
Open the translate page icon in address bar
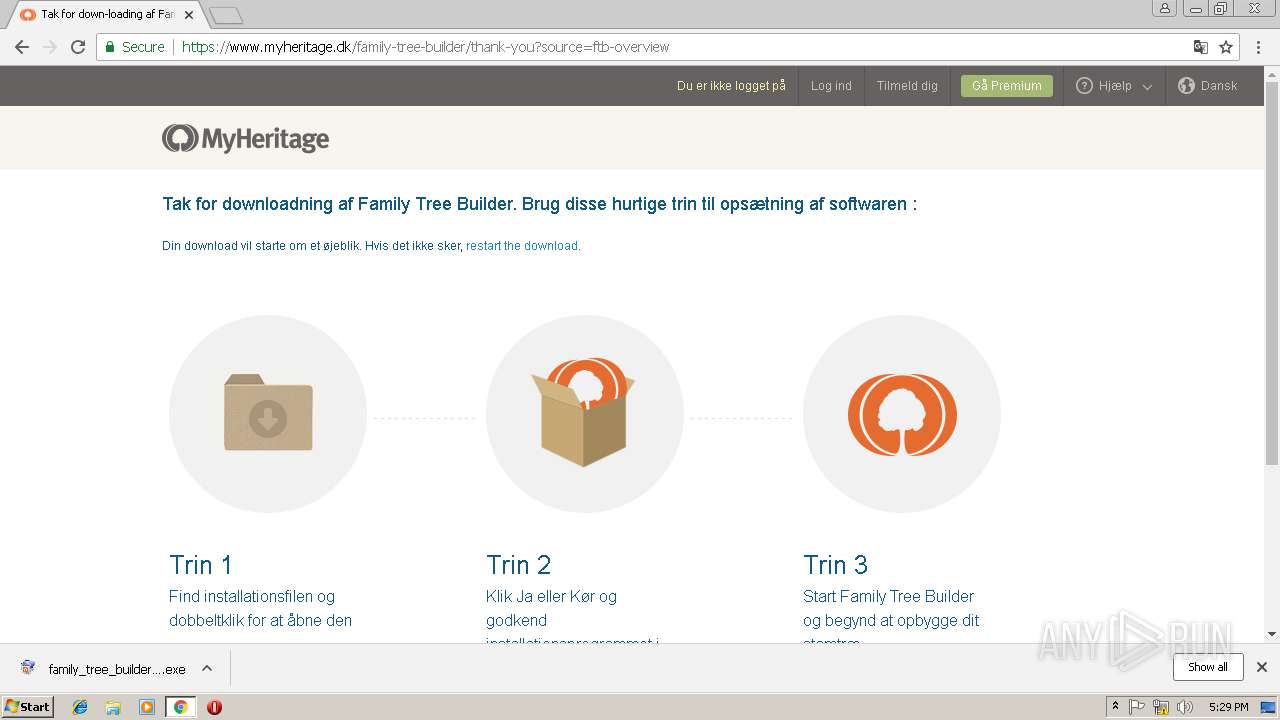tap(1201, 47)
